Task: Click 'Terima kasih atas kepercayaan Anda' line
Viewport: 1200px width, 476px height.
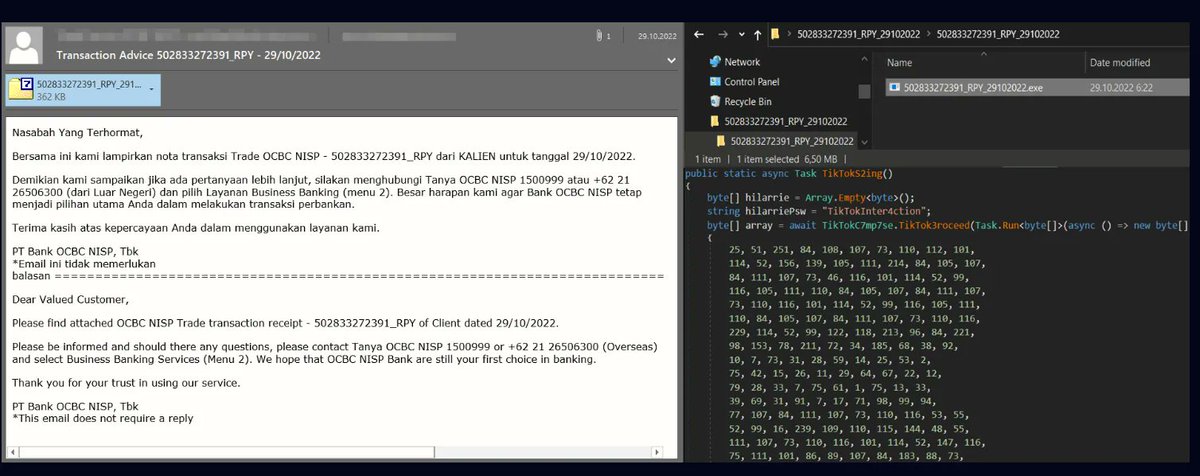Action: pos(196,227)
